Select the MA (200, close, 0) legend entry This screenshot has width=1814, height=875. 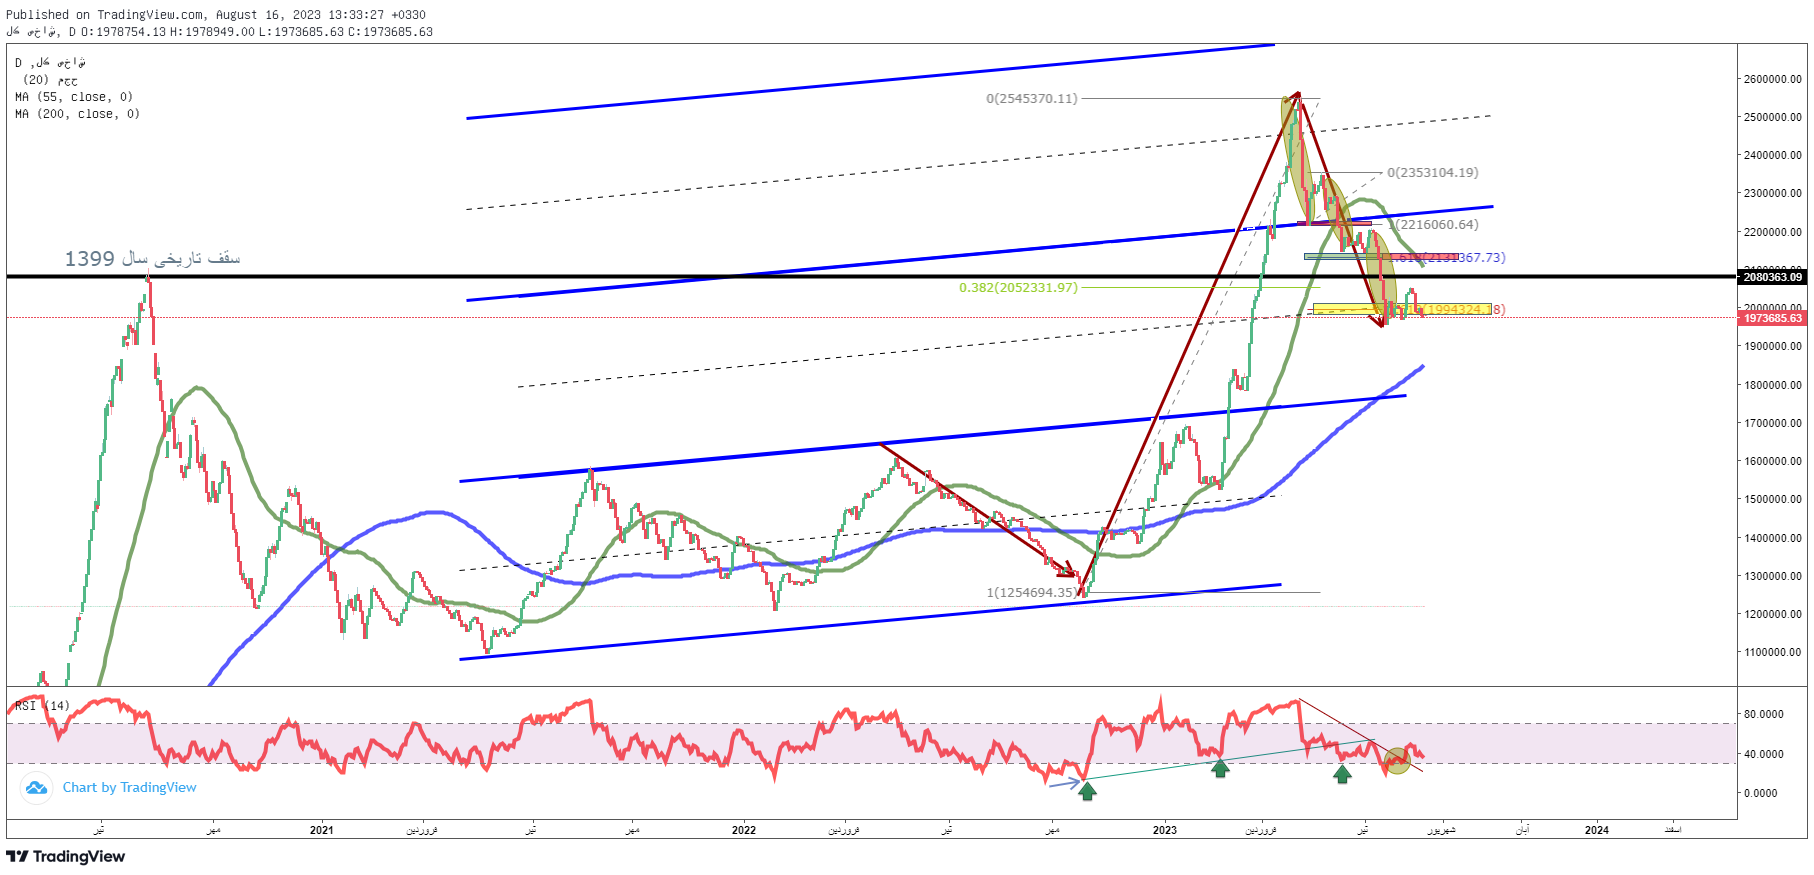coord(78,114)
